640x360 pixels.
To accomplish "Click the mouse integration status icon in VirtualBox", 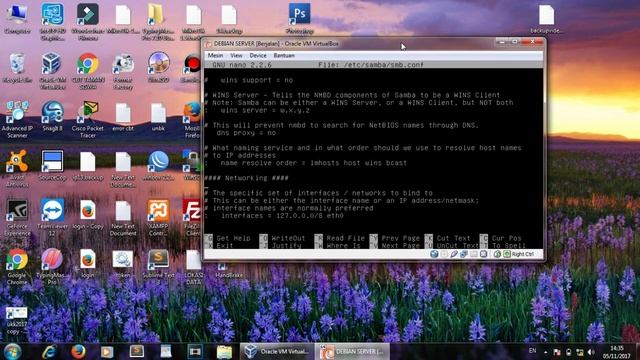I will [x=497, y=254].
